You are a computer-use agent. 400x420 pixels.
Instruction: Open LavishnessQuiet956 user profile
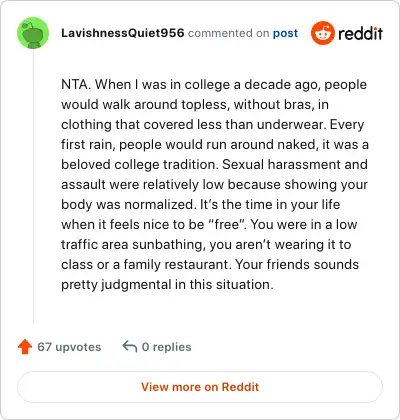click(123, 33)
